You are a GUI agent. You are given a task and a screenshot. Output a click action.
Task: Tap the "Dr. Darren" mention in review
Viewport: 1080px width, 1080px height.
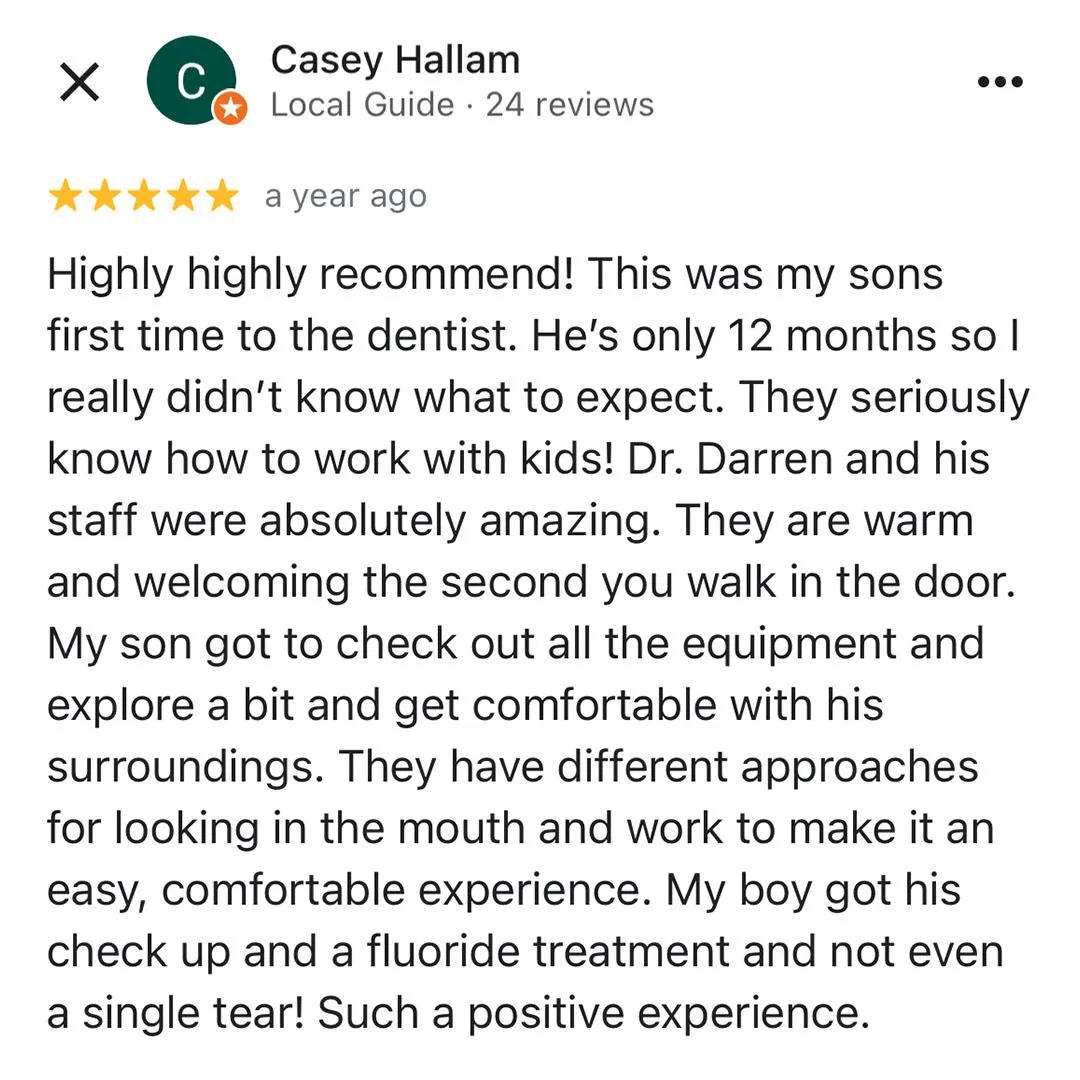[x=729, y=459]
